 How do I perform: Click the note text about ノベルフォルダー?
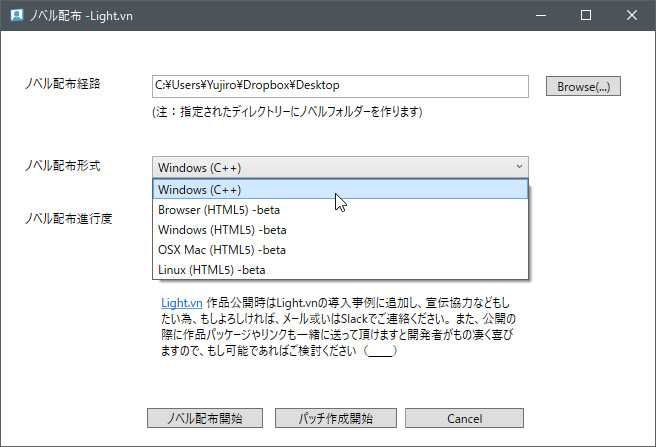(287, 112)
